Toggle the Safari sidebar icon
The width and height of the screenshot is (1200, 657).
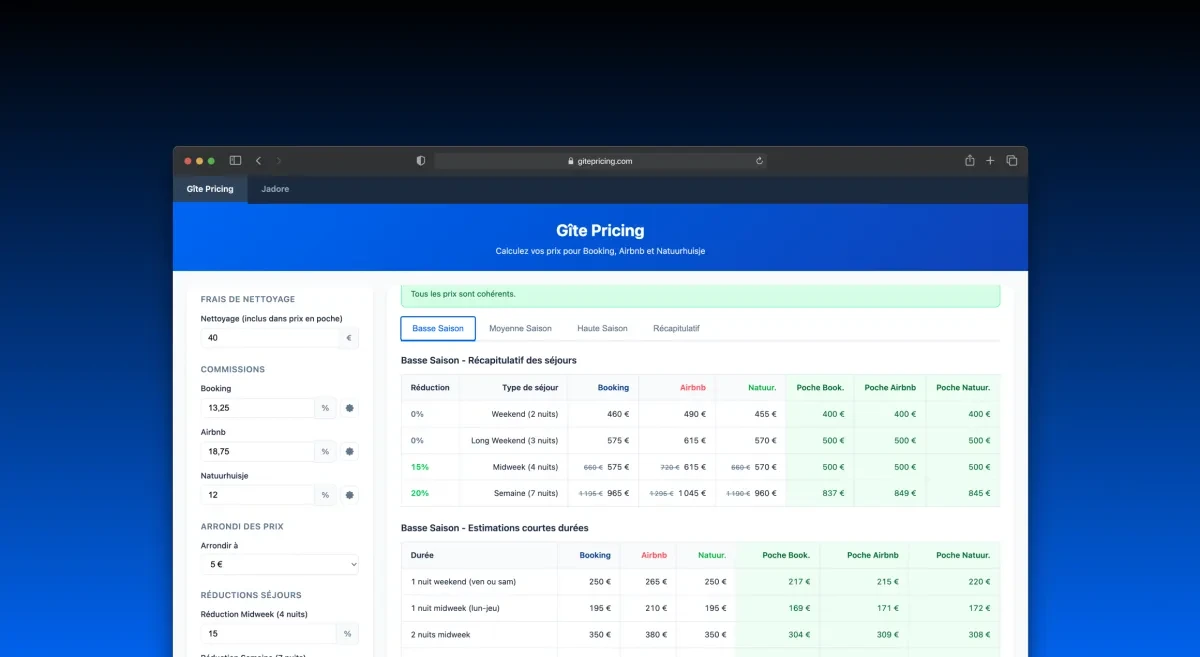coord(235,160)
